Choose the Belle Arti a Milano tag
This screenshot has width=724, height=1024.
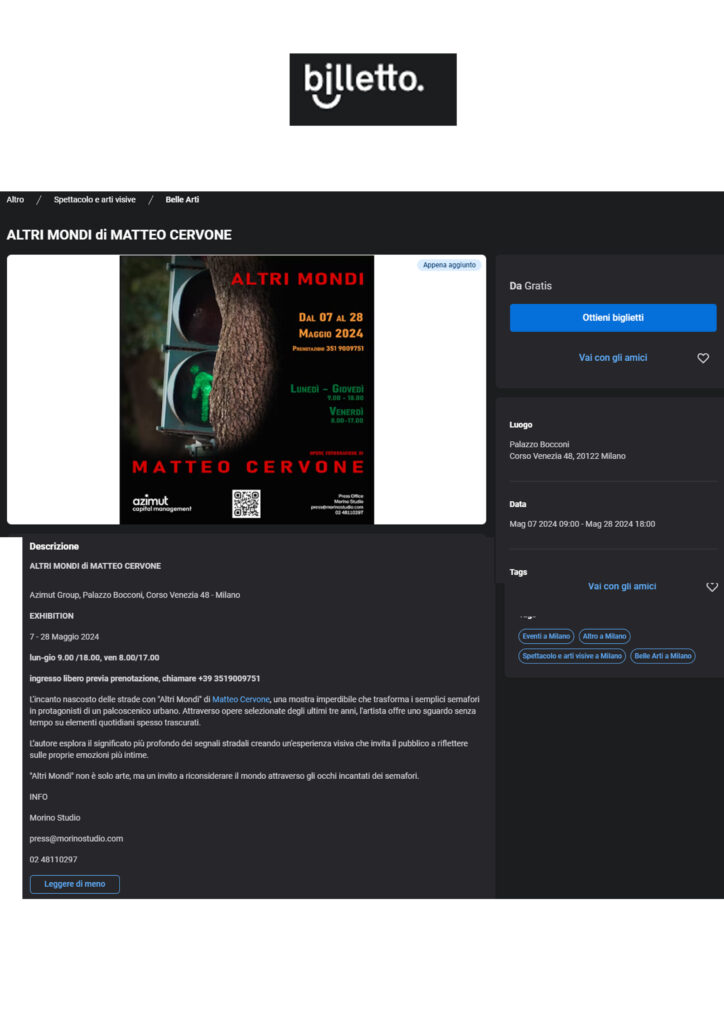663,656
